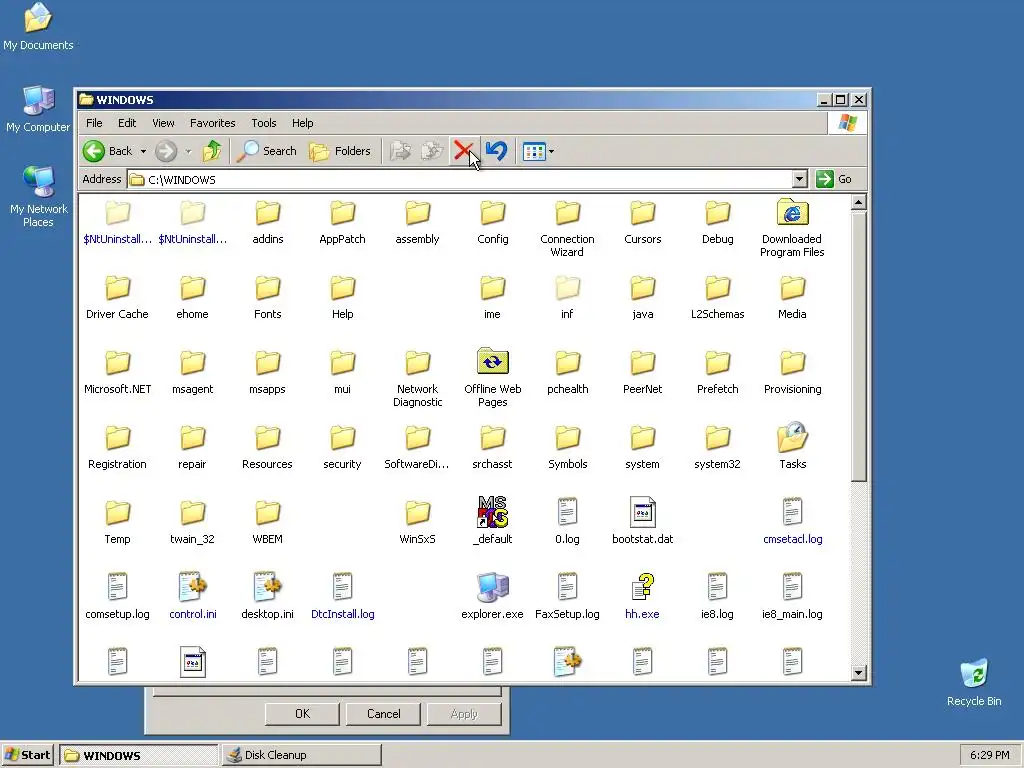
Task: Select the Fonts folder
Action: pyautogui.click(x=267, y=295)
